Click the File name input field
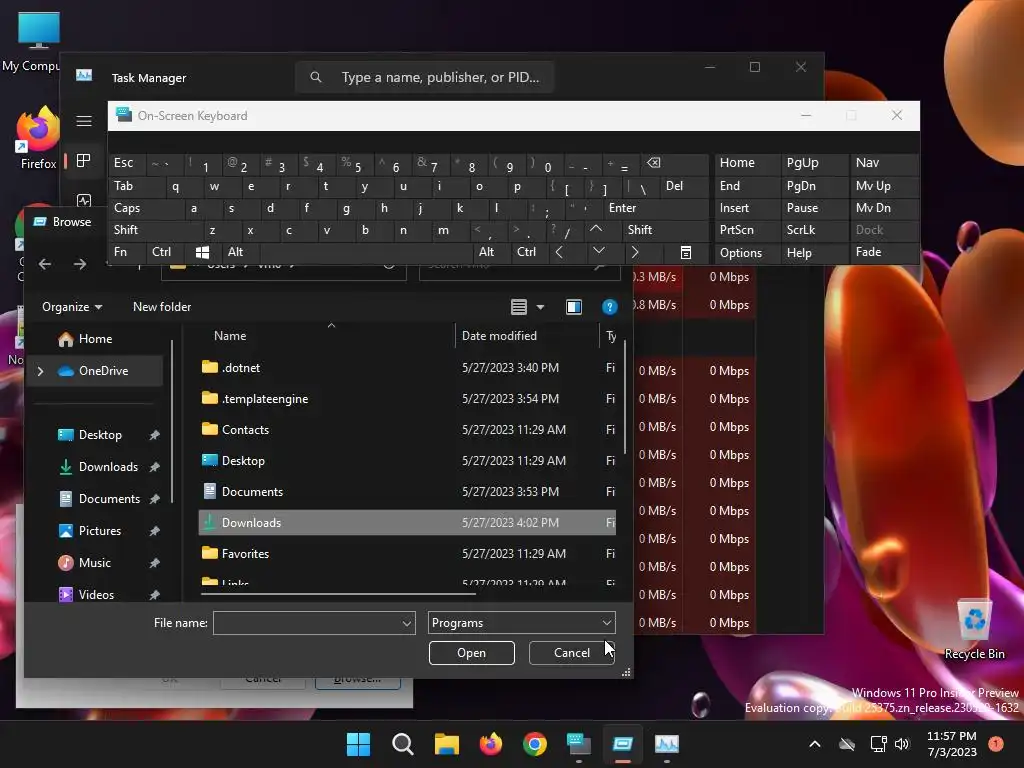Viewport: 1024px width, 768px height. [x=307, y=623]
